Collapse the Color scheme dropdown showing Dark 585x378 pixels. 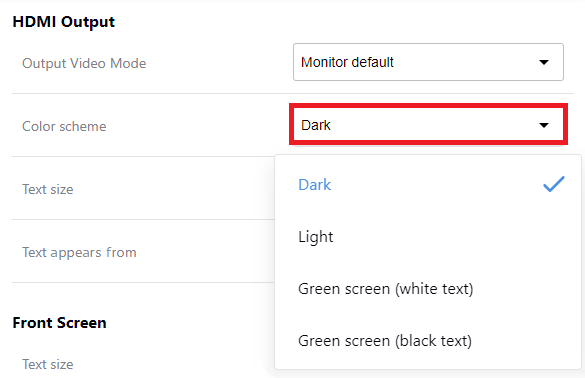click(x=428, y=125)
